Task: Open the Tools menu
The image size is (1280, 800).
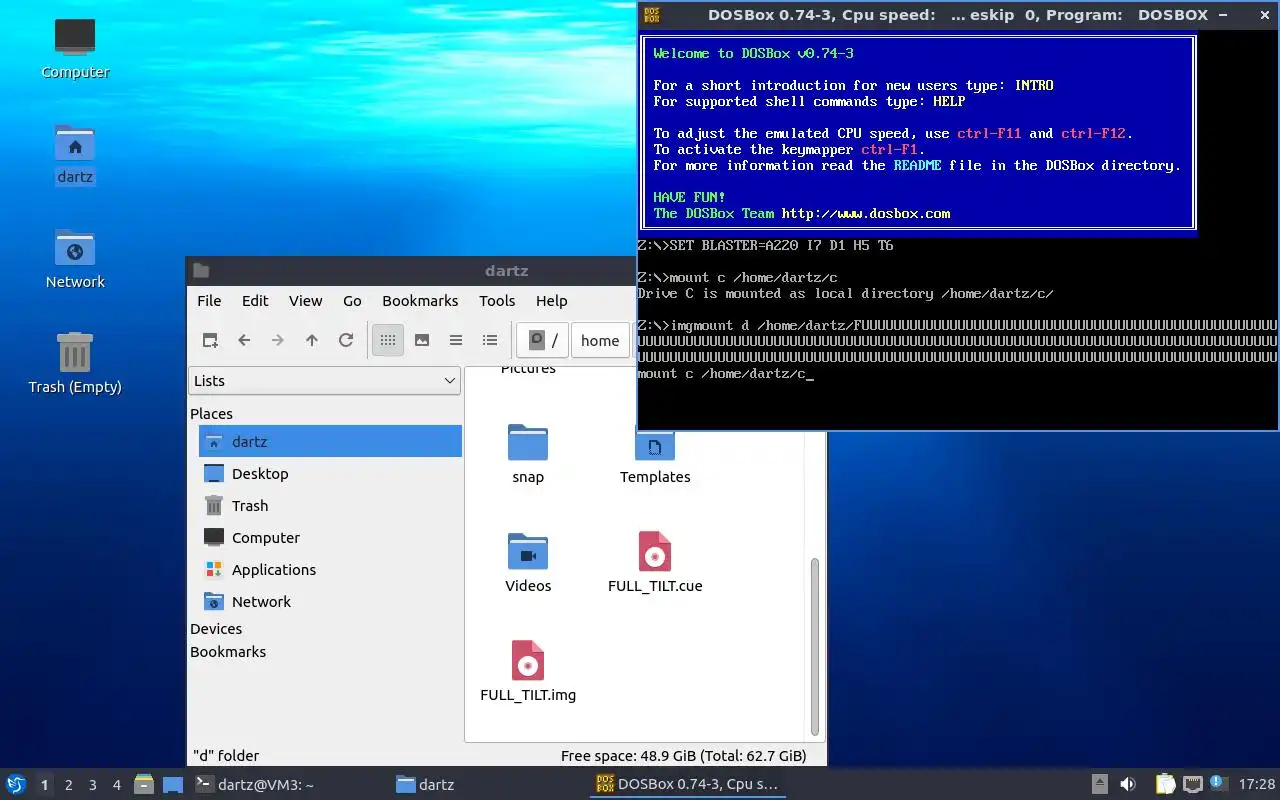Action: tap(497, 300)
